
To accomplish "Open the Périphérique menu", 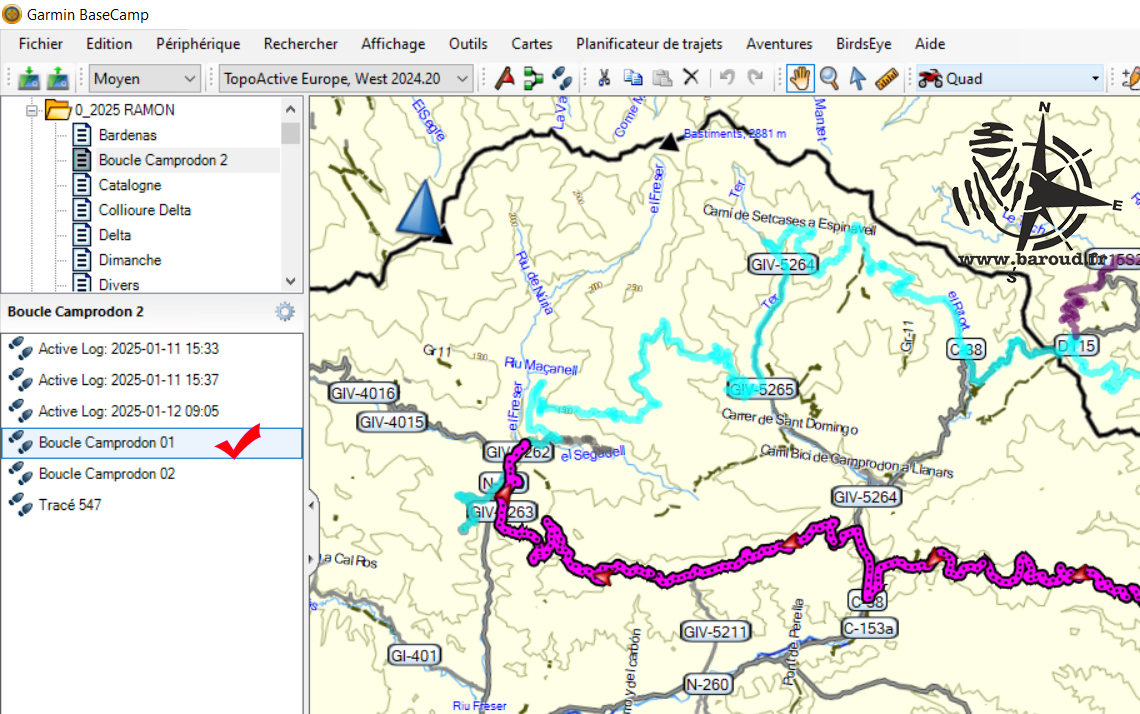I will coord(198,44).
